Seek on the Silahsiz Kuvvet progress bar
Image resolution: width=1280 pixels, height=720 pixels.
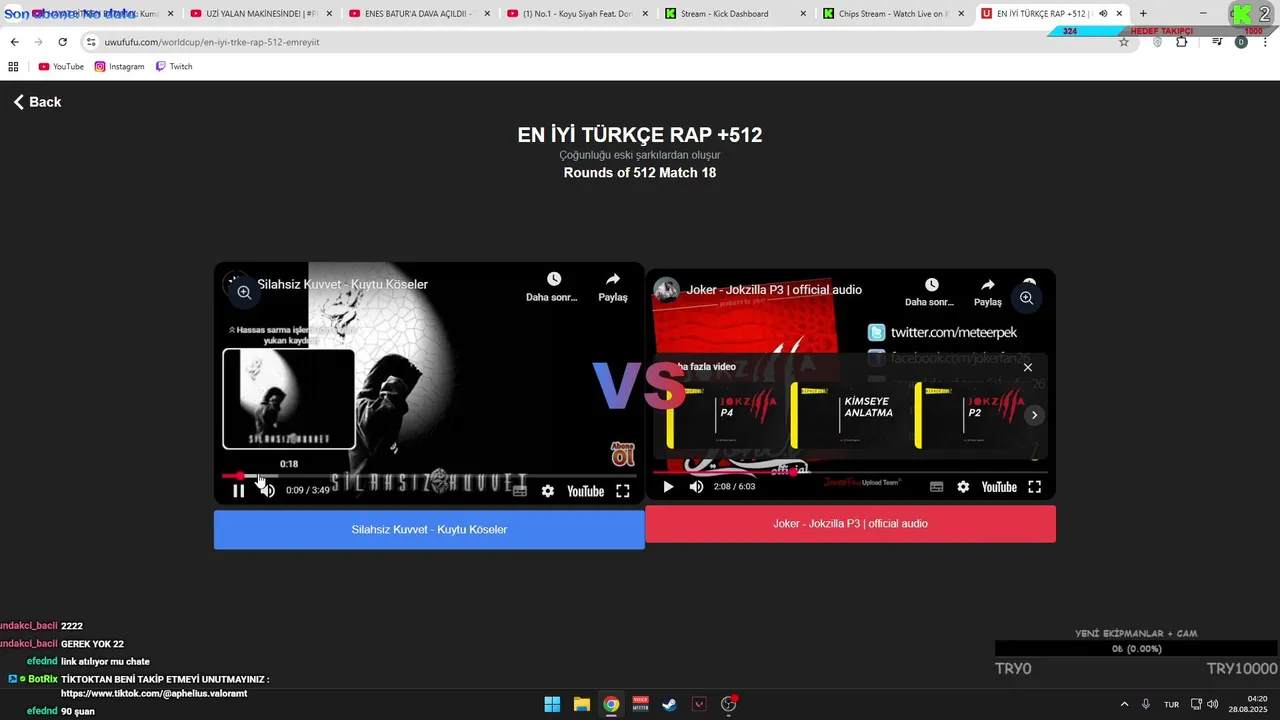click(x=428, y=476)
